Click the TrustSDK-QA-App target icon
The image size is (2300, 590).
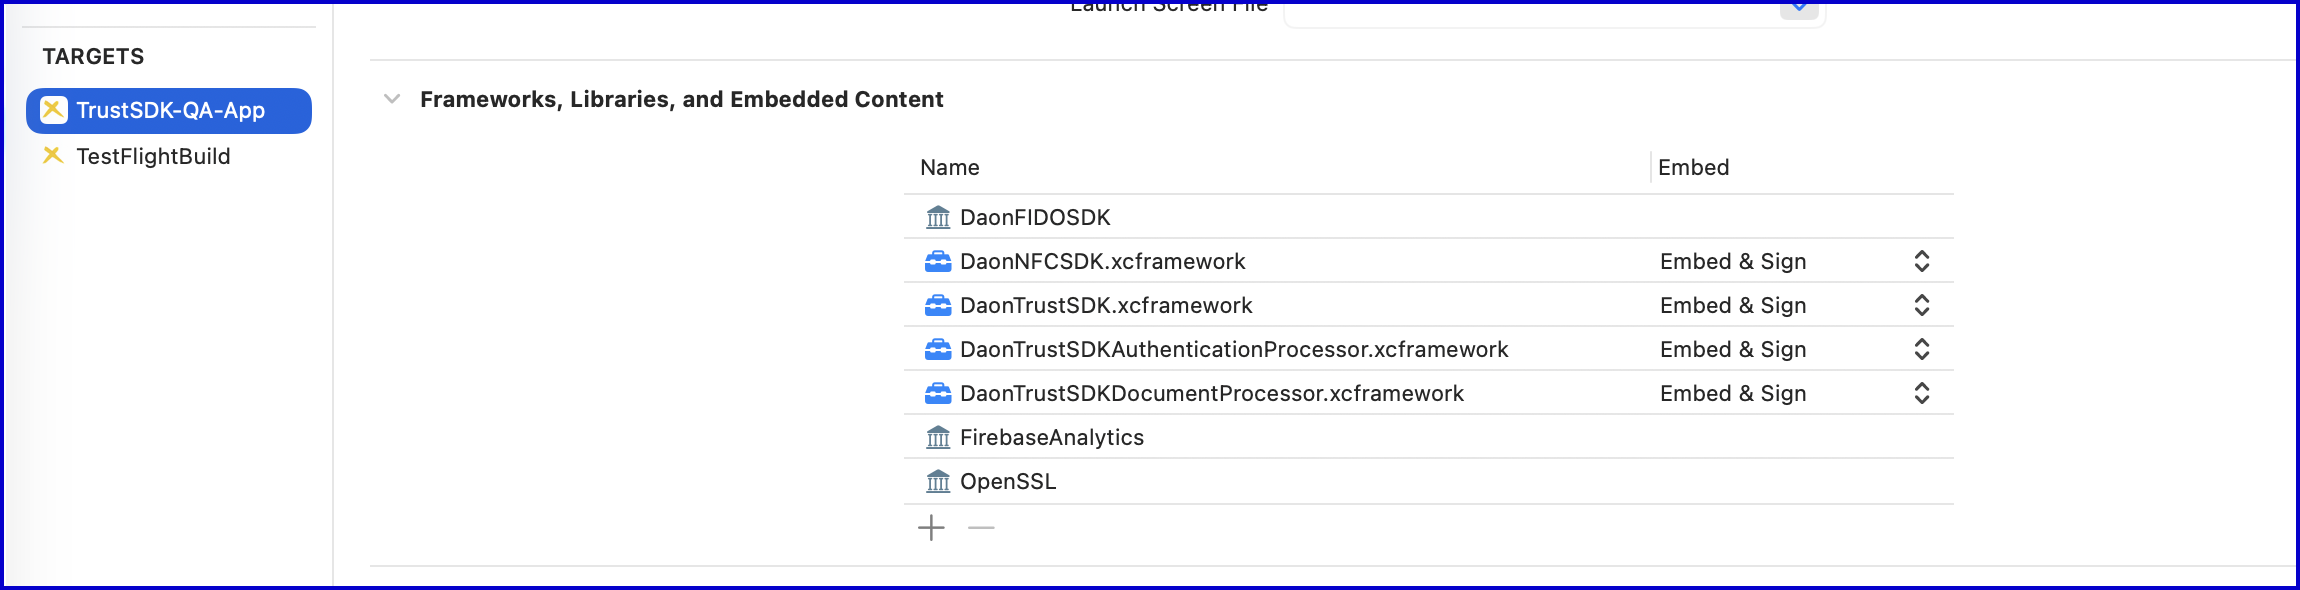(54, 110)
